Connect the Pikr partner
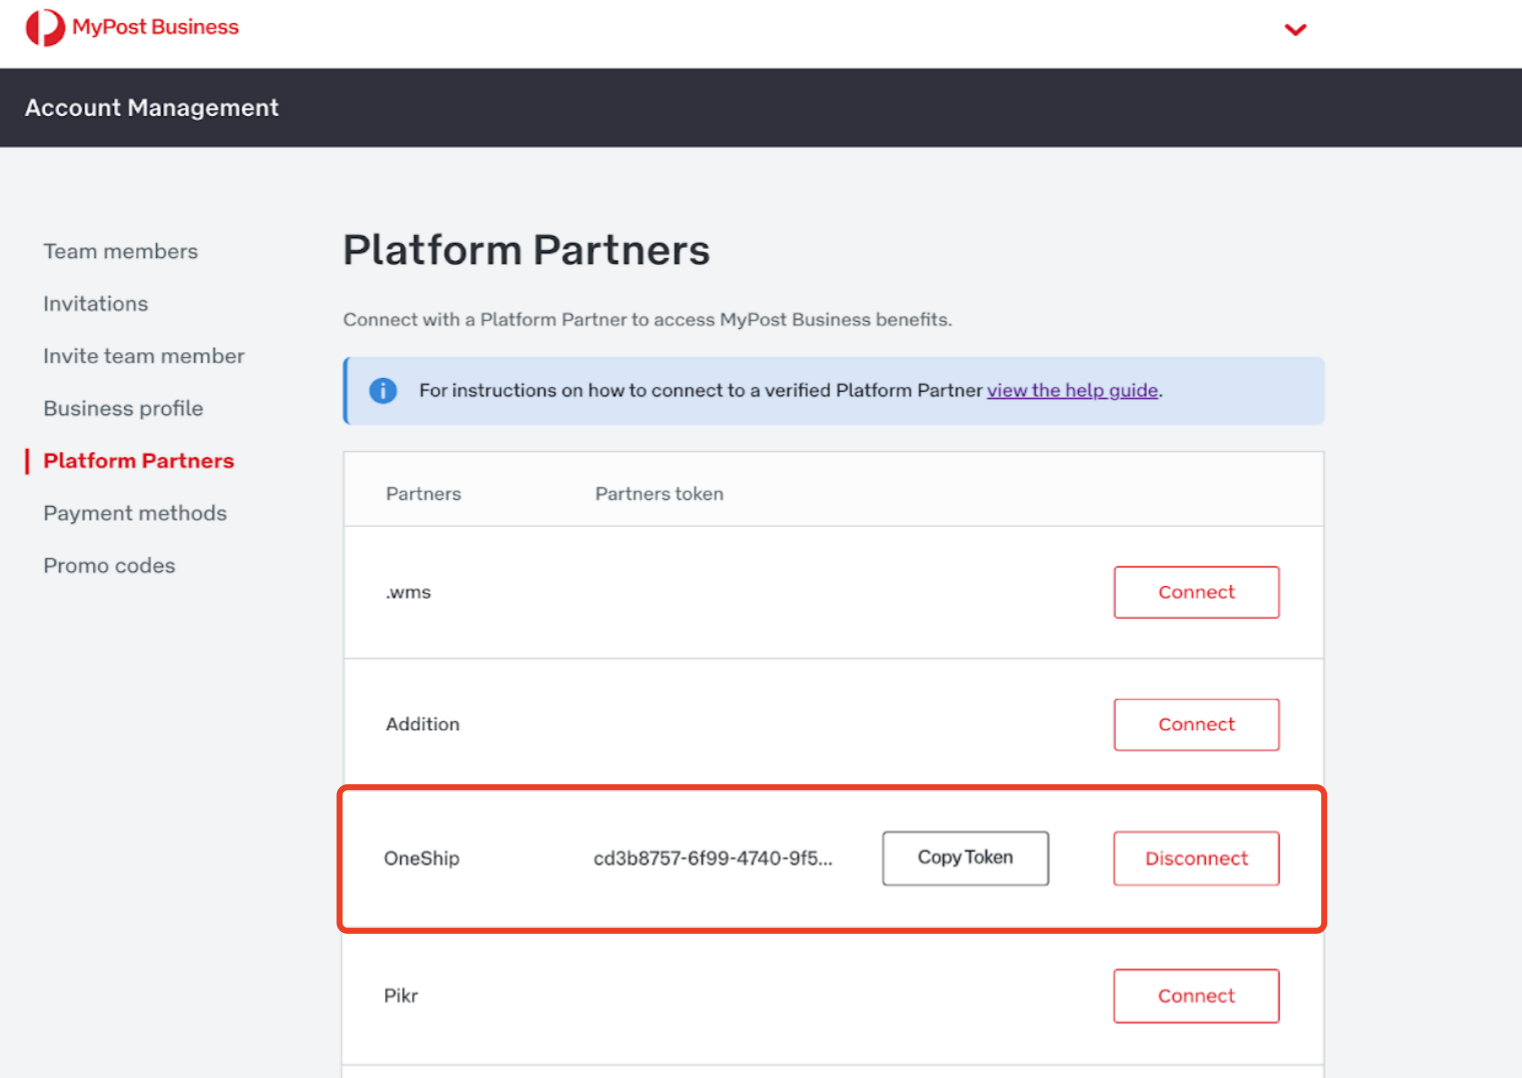 (1196, 996)
